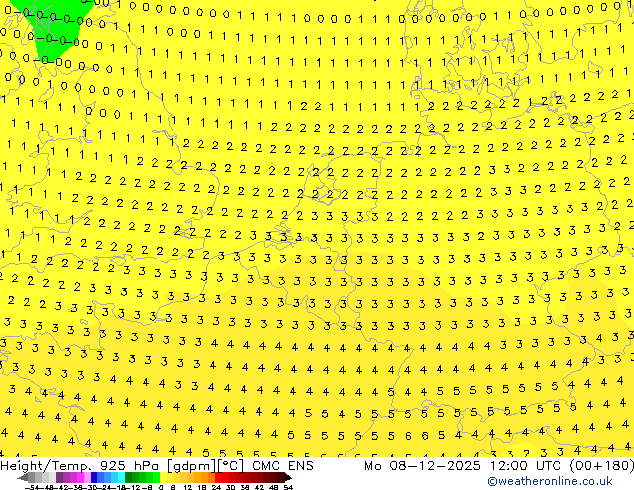
Task: Click the (00+180) forecast hour text
Action: point(601,466)
